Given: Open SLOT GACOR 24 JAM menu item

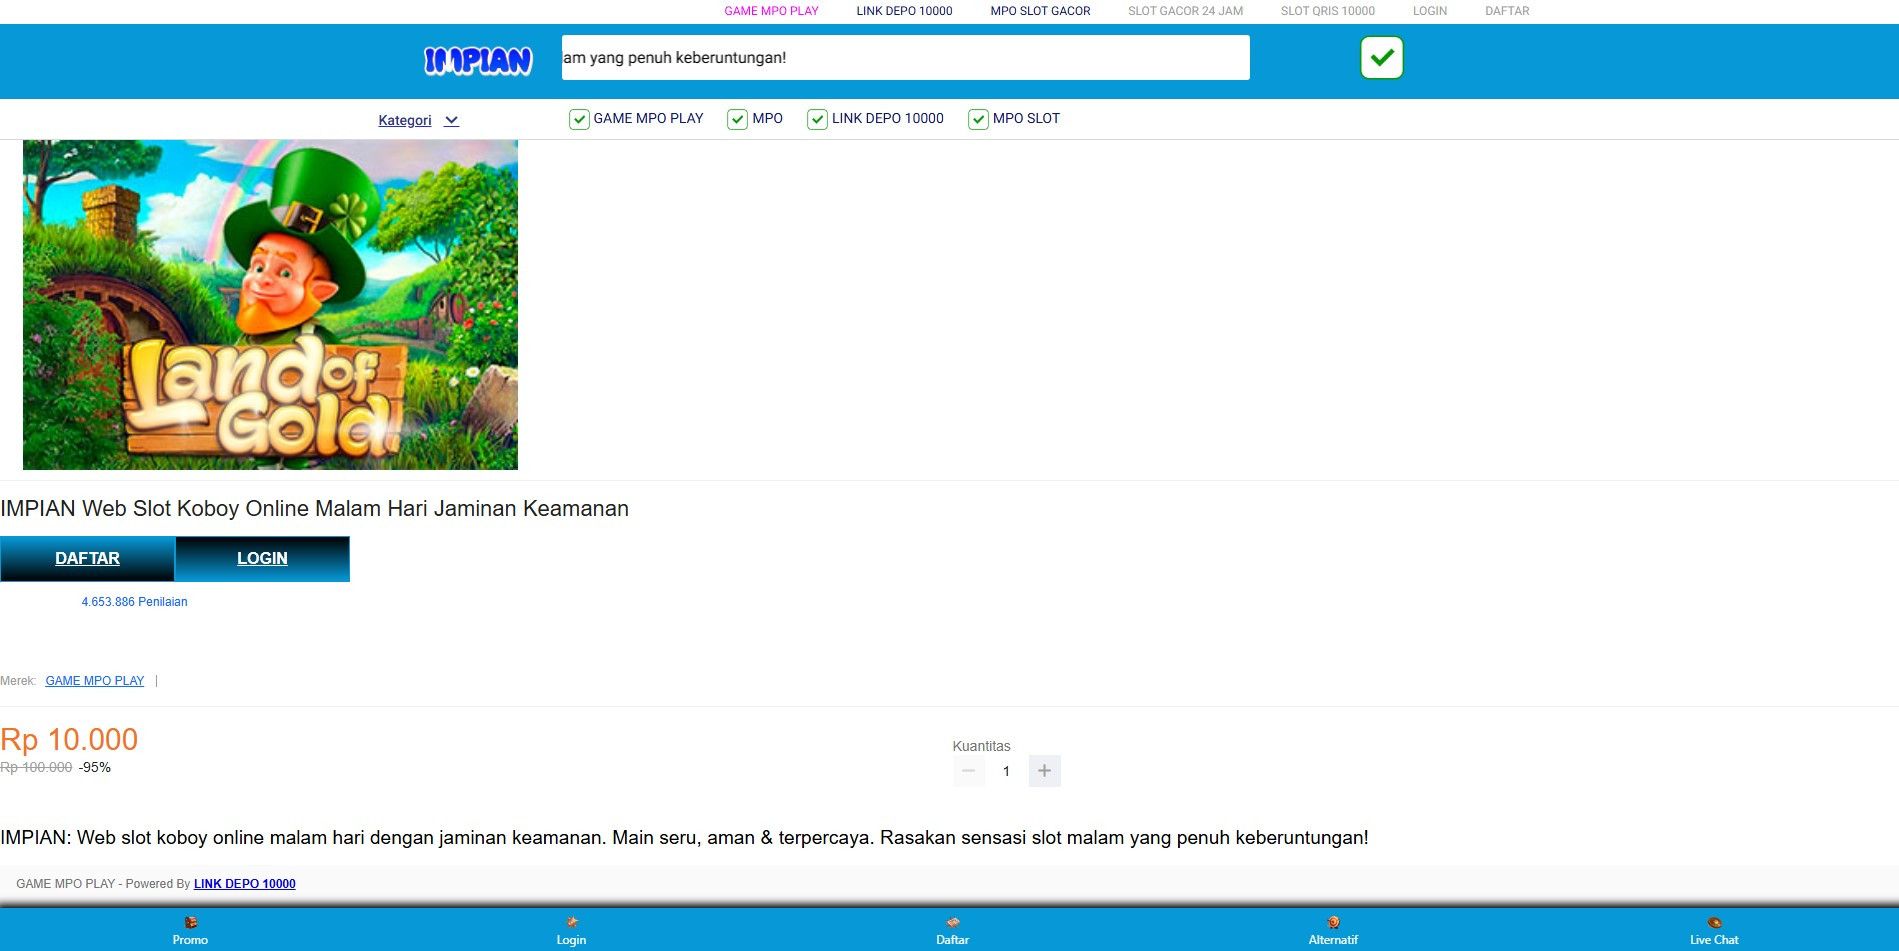Looking at the screenshot, I should 1185,11.
